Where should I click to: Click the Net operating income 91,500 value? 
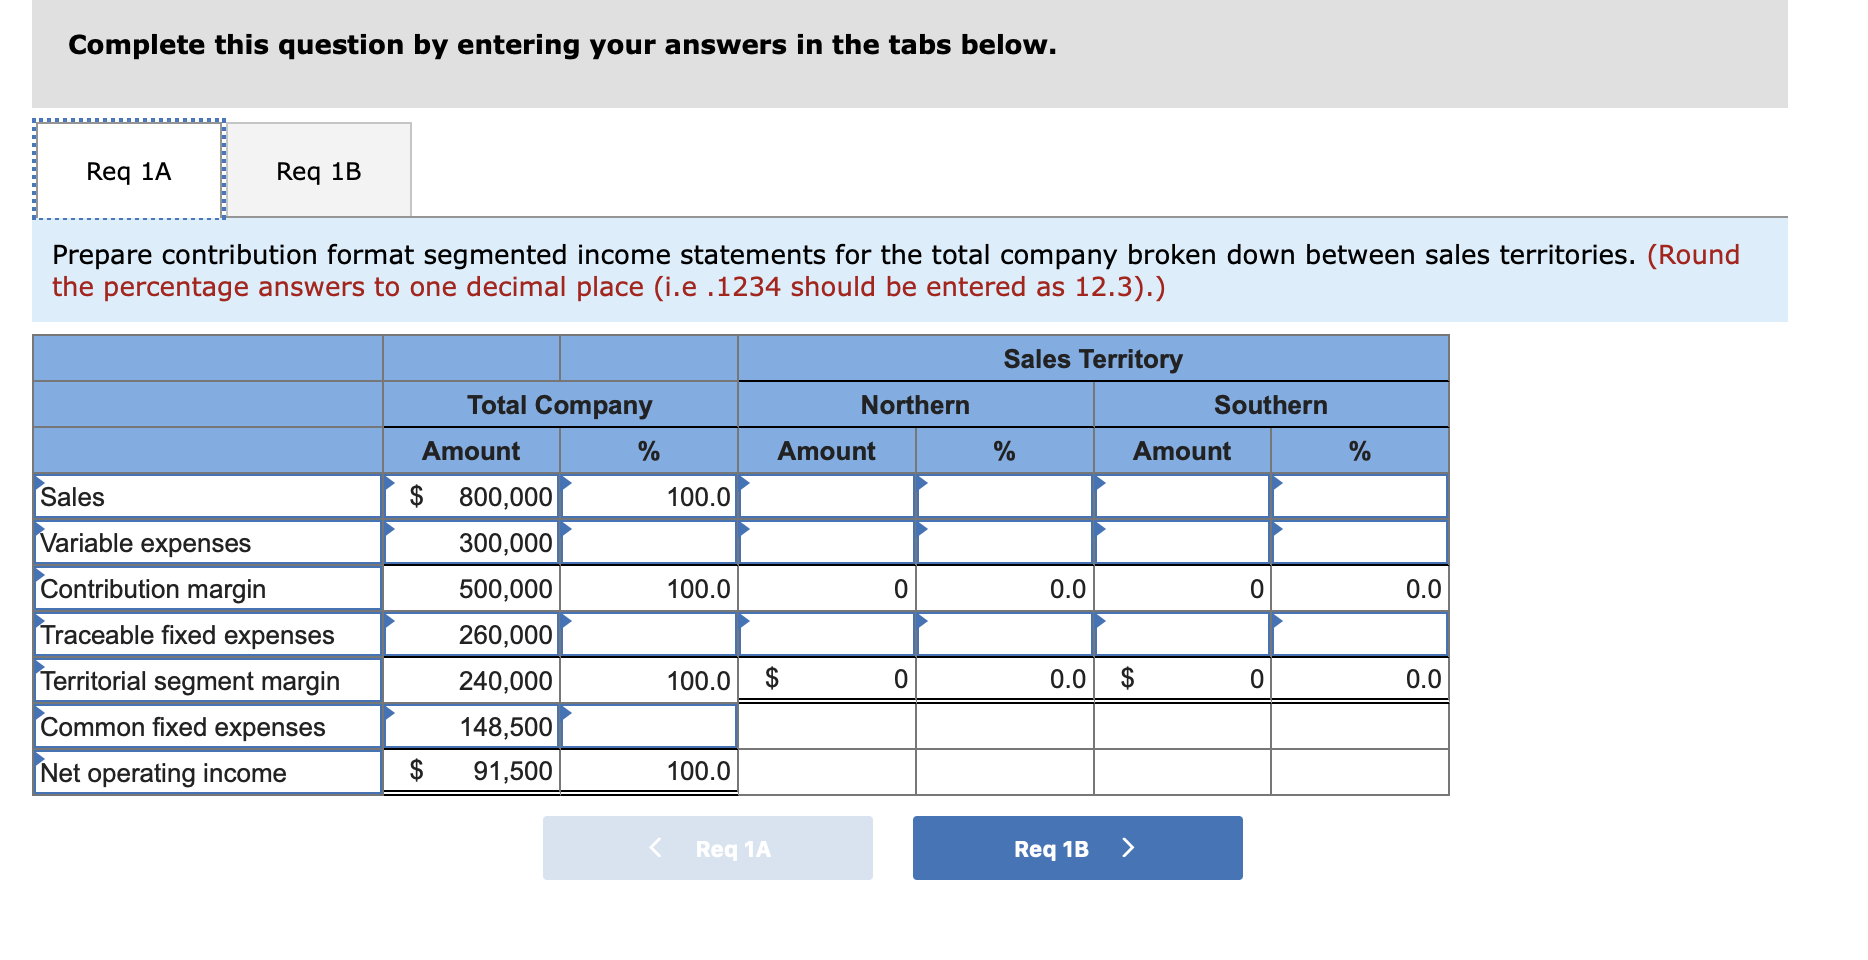(471, 771)
